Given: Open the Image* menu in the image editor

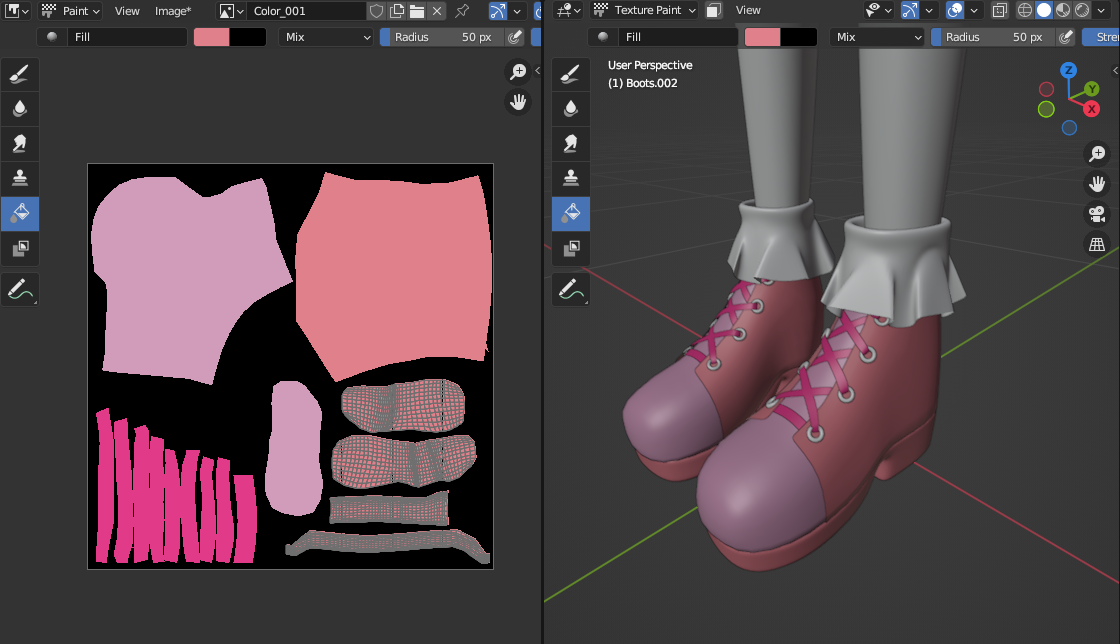Looking at the screenshot, I should pyautogui.click(x=173, y=11).
